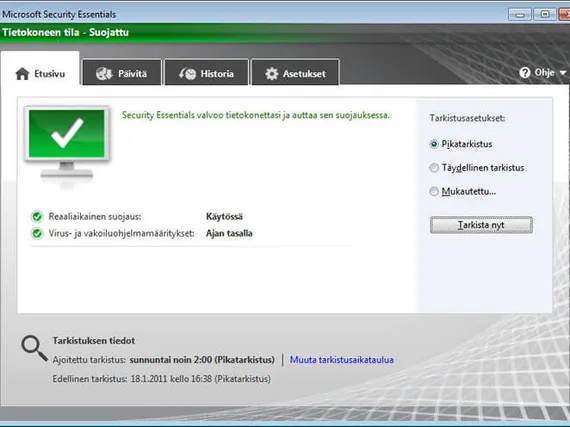
Task: Click the Ajan tasalla status value
Action: point(229,233)
